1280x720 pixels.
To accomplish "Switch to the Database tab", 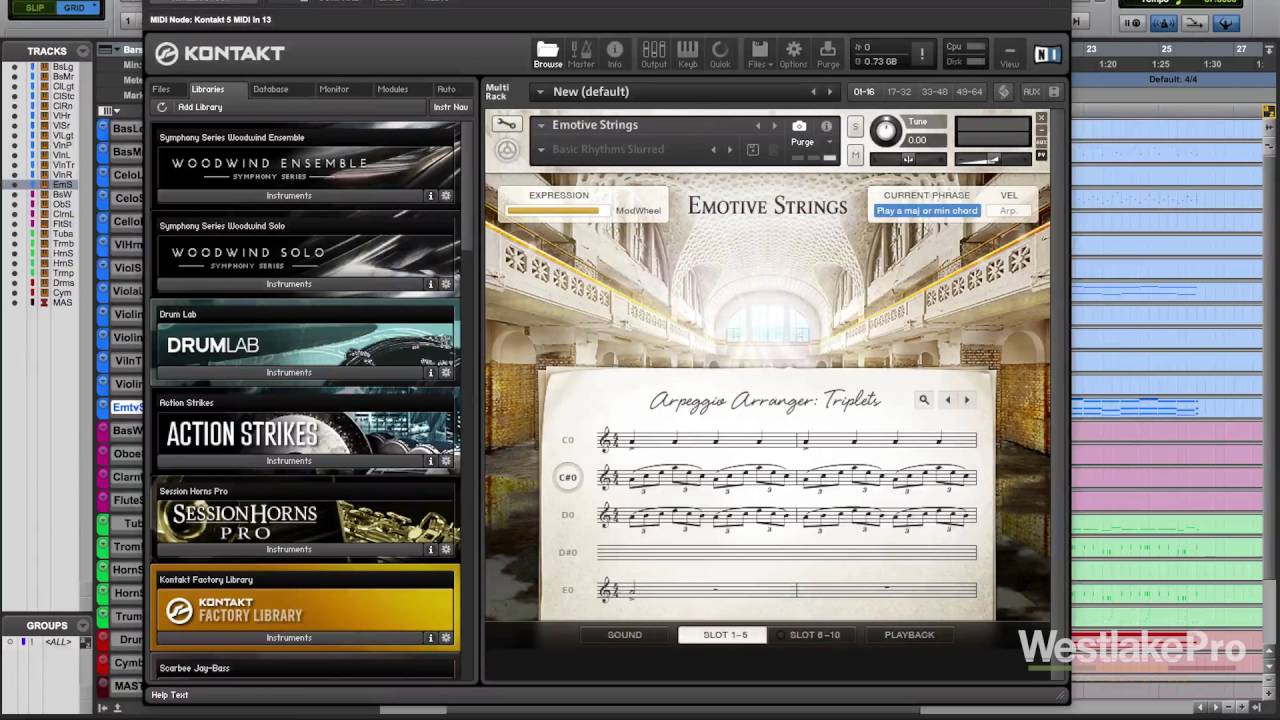I will (270, 89).
